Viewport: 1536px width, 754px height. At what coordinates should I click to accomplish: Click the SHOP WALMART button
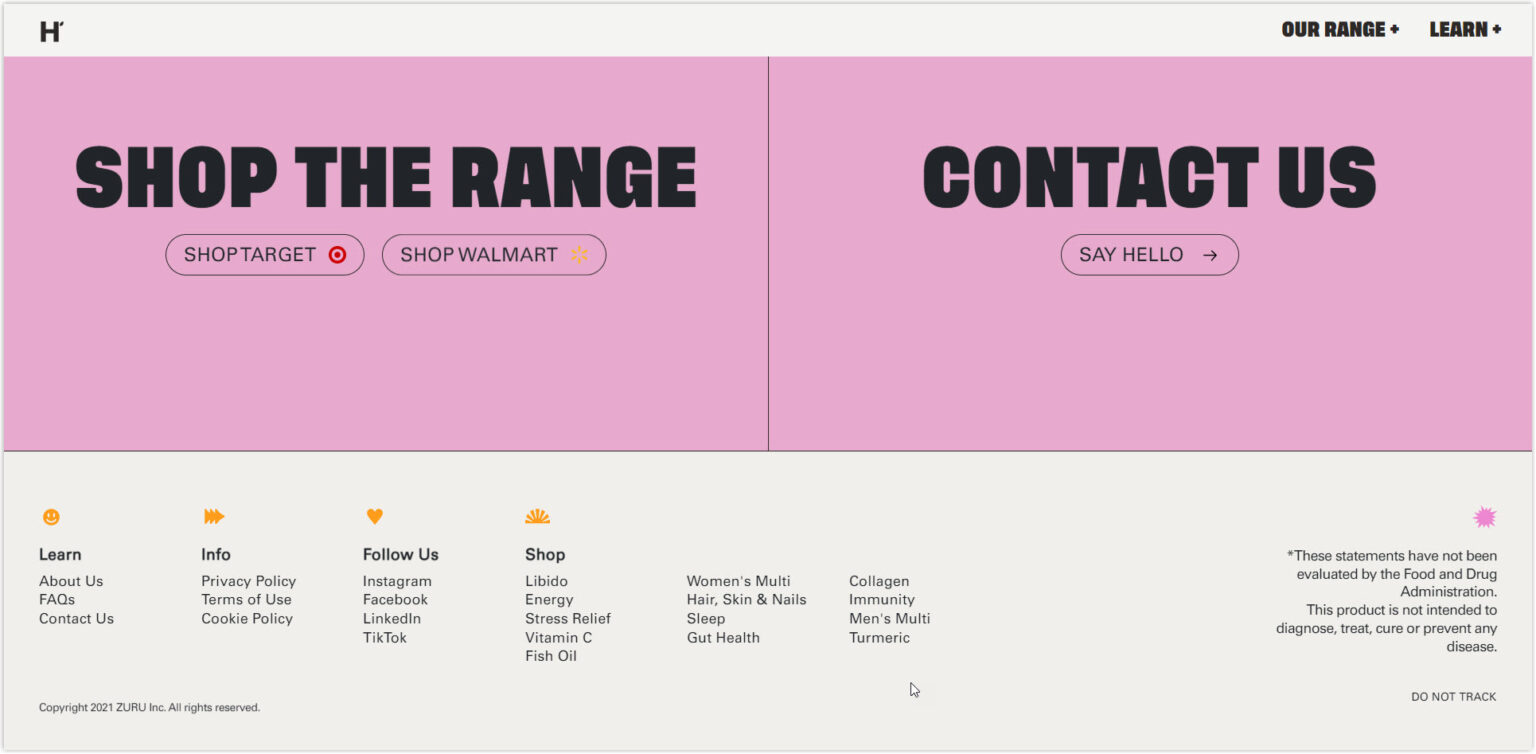[x=494, y=254]
